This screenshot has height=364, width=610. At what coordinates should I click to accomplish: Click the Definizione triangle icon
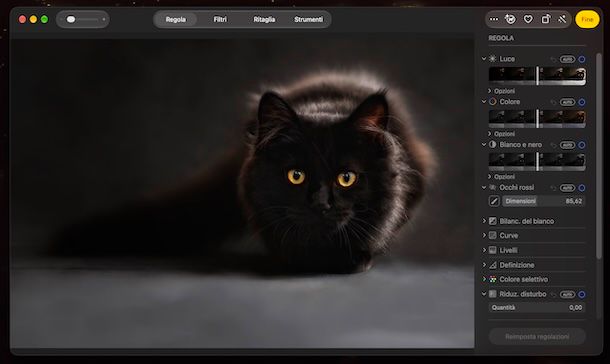[x=493, y=265]
